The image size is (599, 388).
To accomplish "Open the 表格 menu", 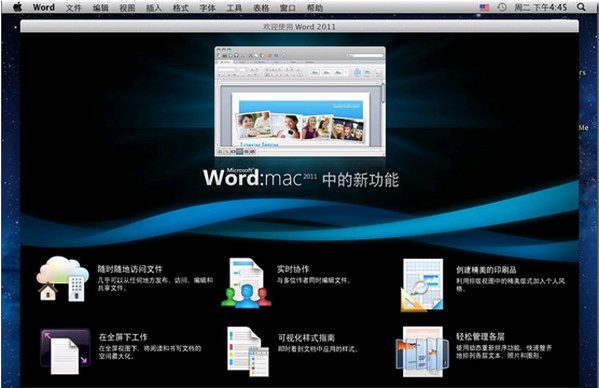I will (261, 8).
